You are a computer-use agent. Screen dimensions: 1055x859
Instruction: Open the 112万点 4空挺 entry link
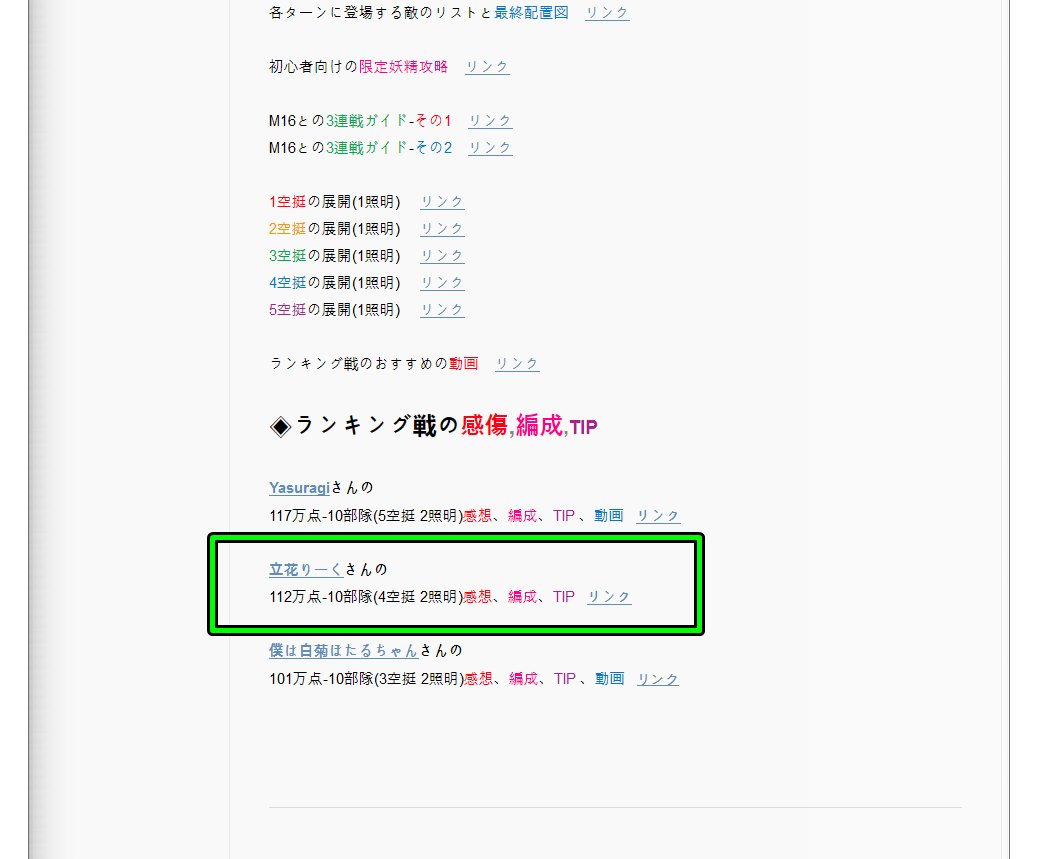609,597
